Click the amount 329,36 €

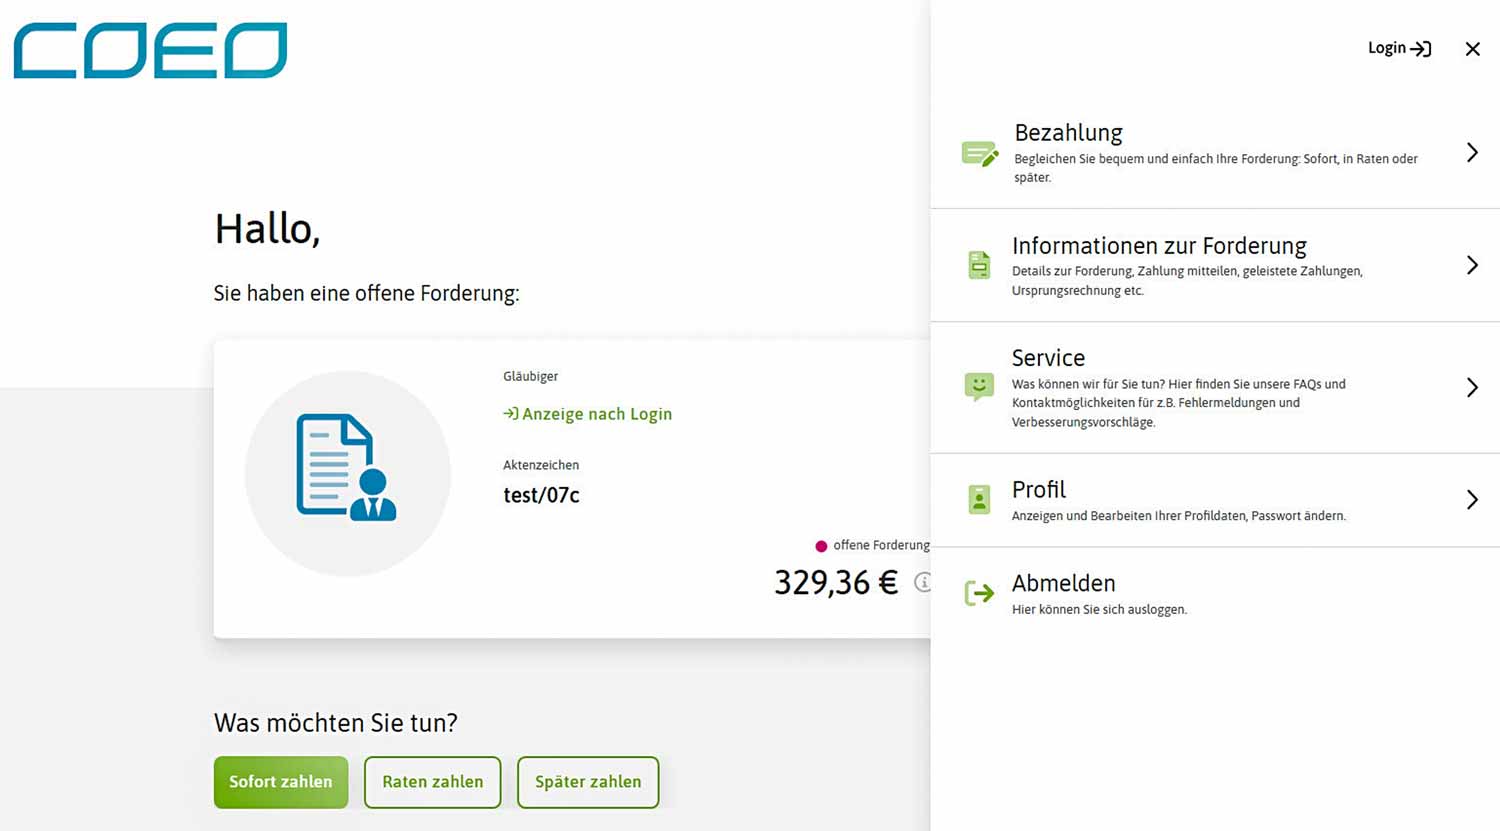[836, 582]
